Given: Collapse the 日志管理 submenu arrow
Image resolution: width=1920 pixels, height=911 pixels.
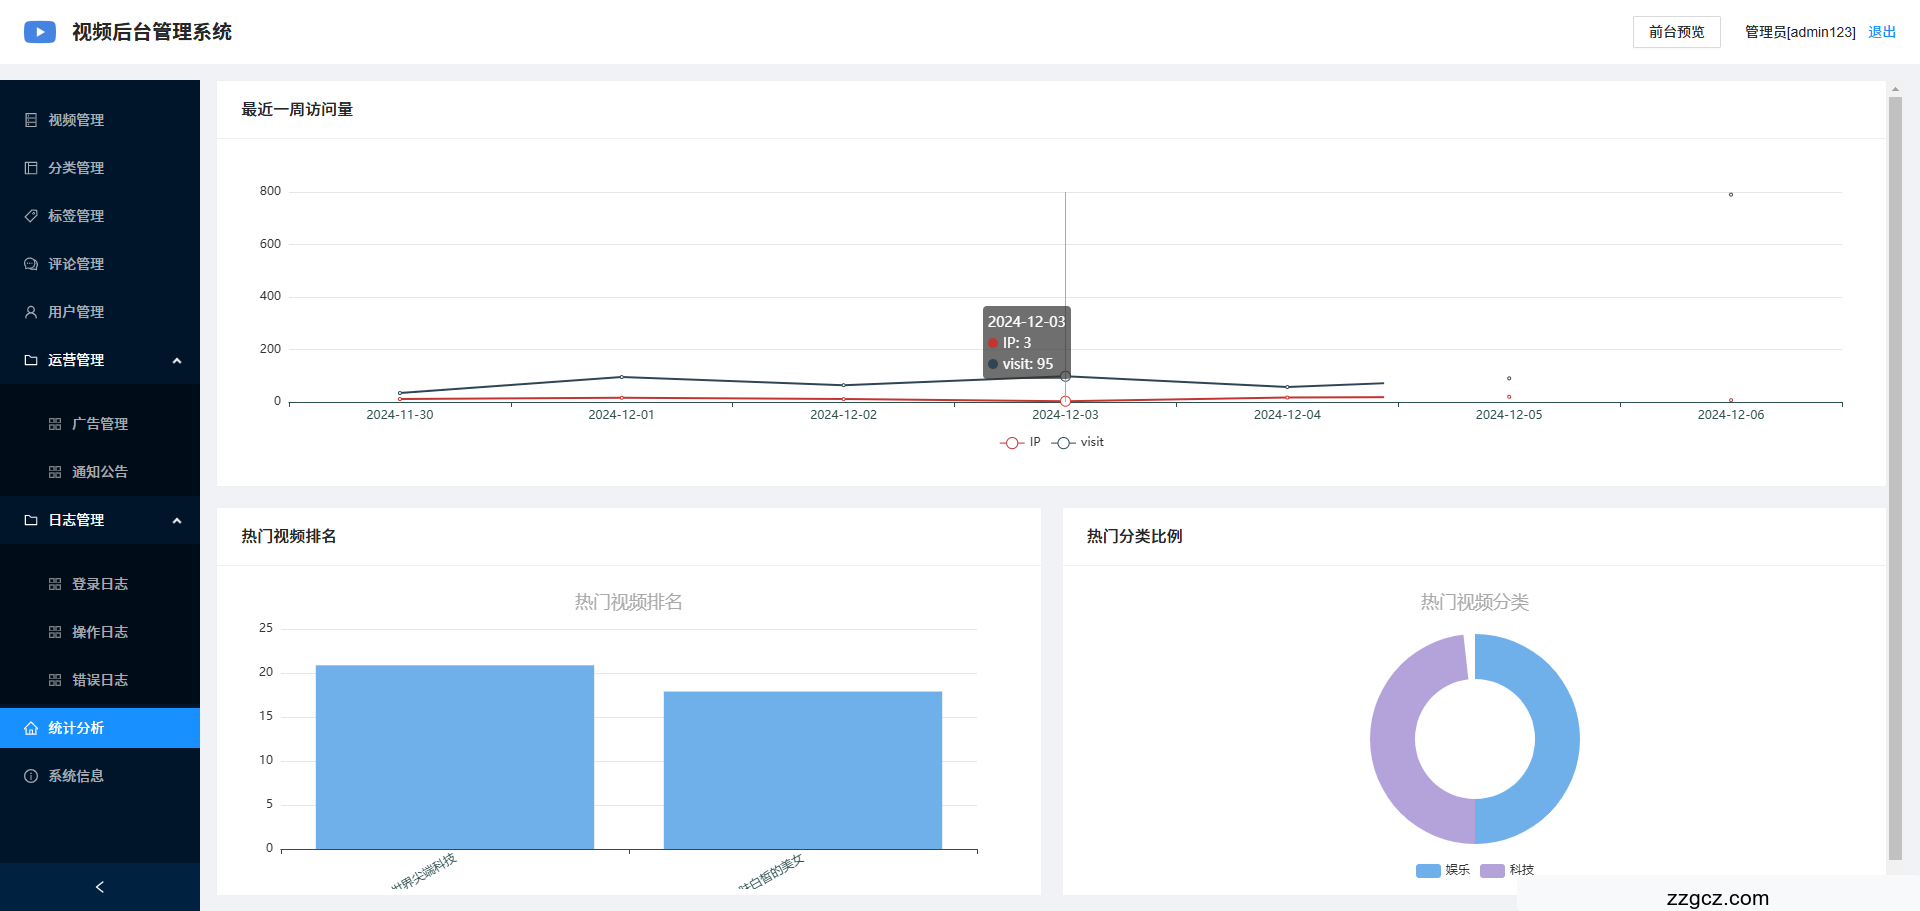Looking at the screenshot, I should (177, 520).
